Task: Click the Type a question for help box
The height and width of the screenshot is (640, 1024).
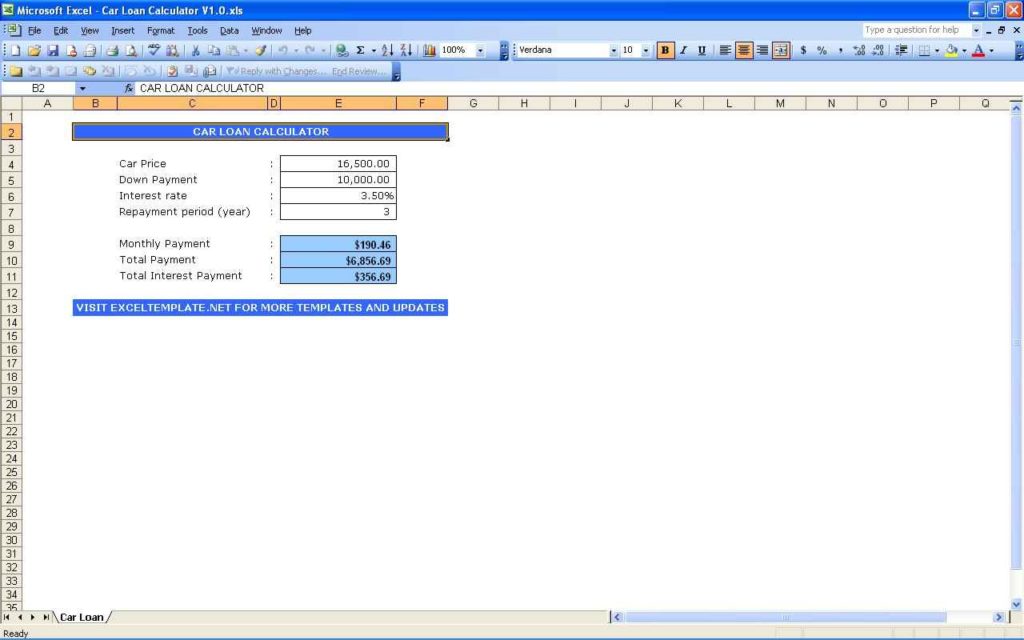Action: point(916,30)
